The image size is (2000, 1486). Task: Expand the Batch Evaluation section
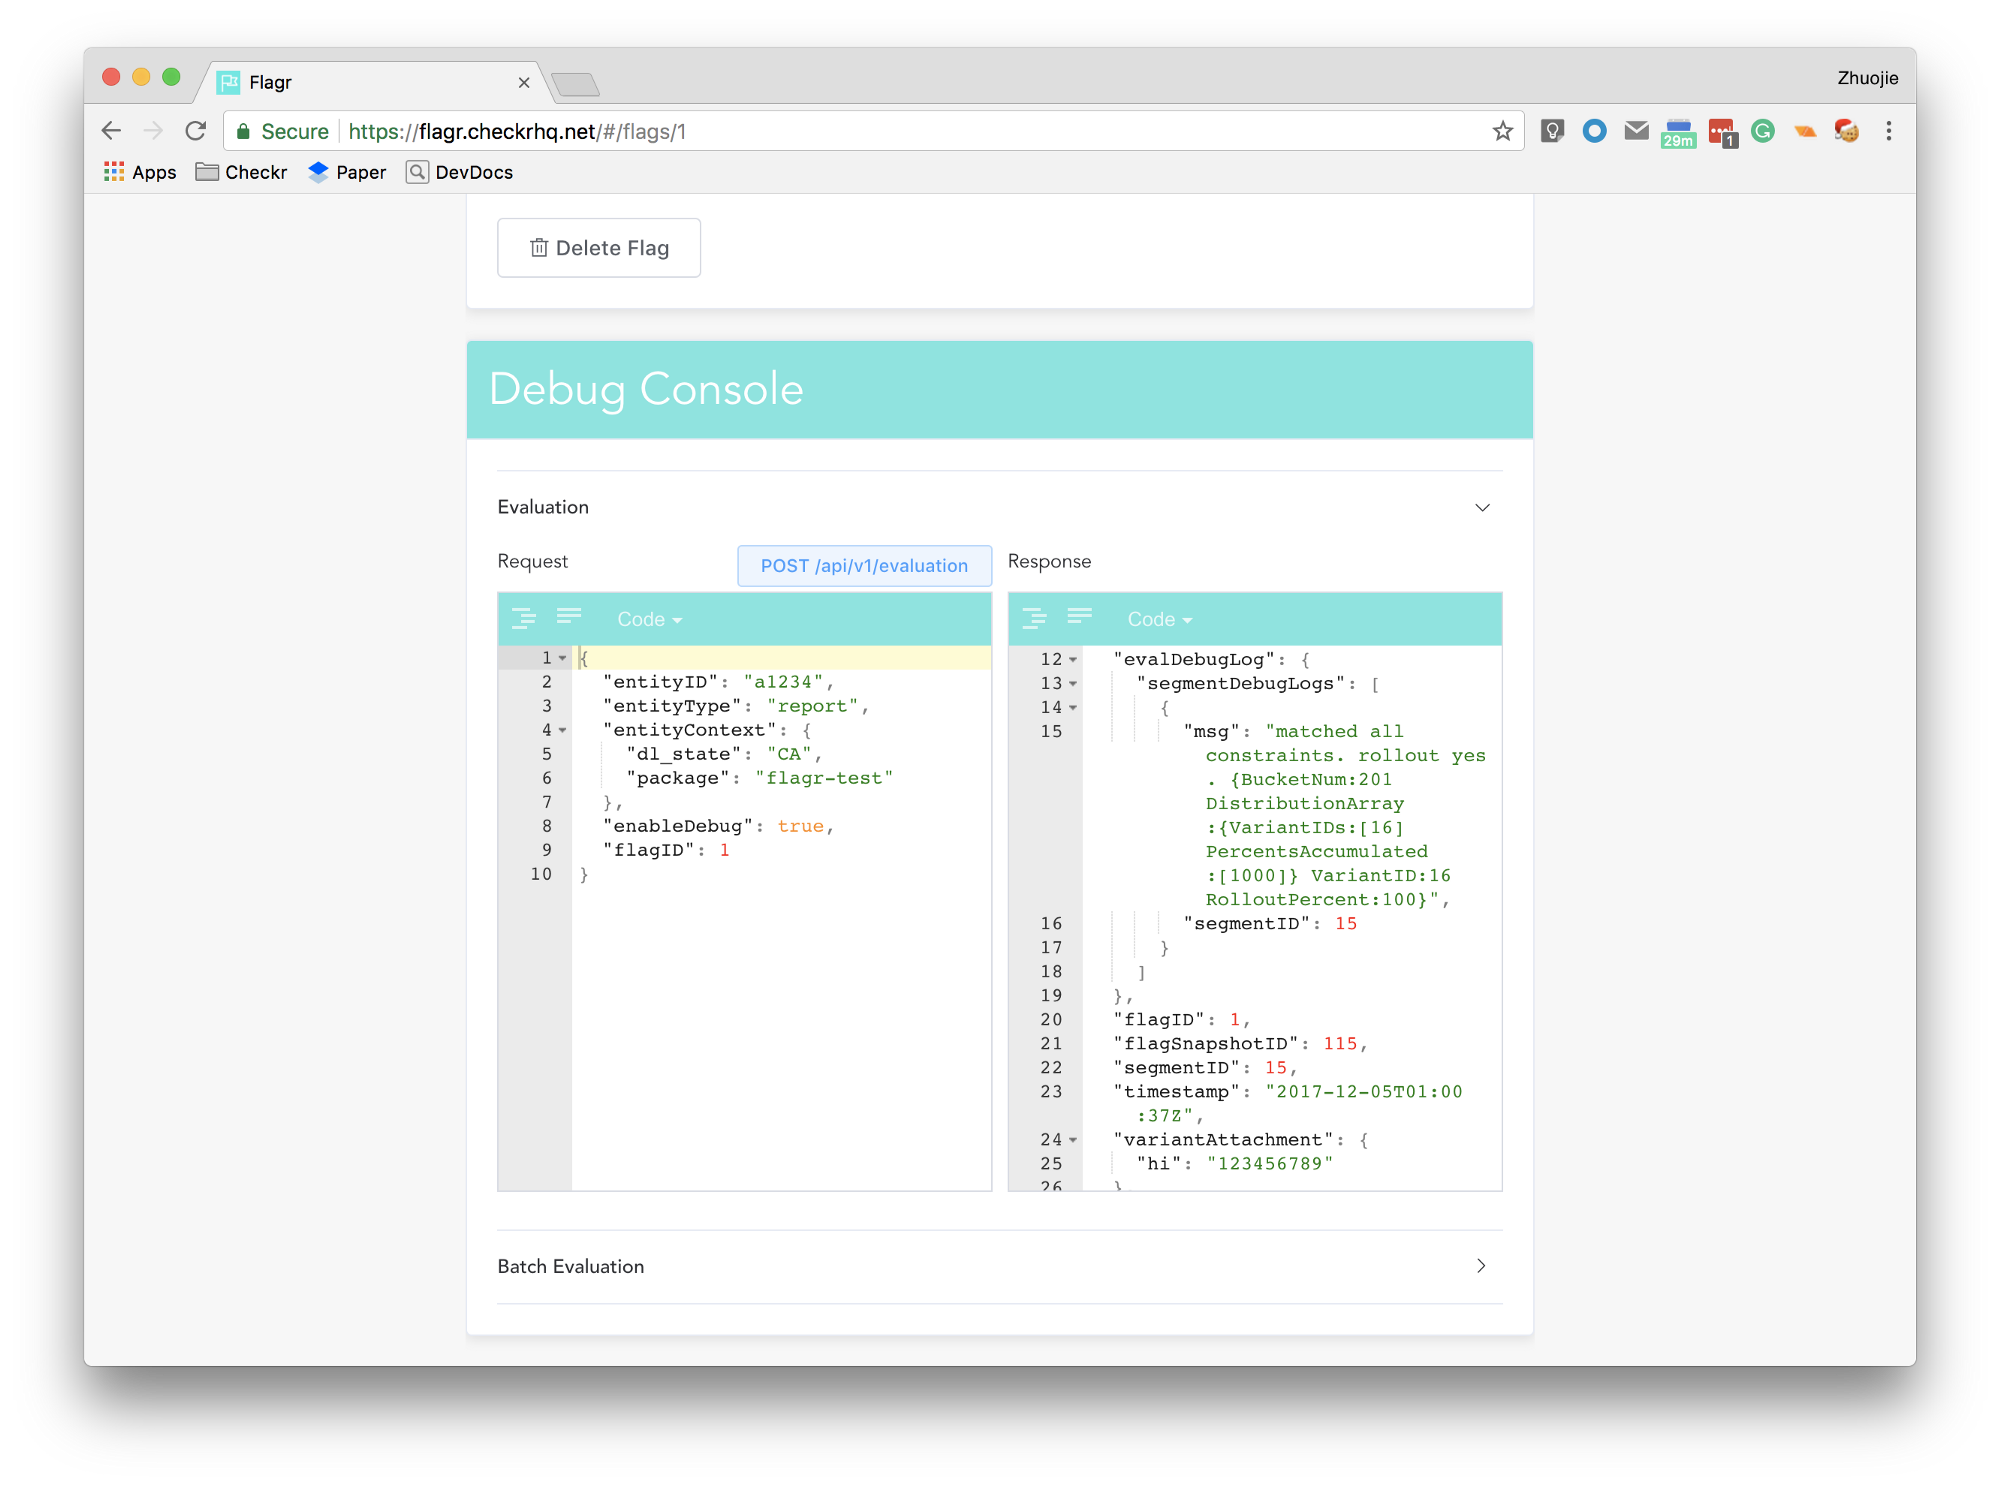tap(1481, 1266)
